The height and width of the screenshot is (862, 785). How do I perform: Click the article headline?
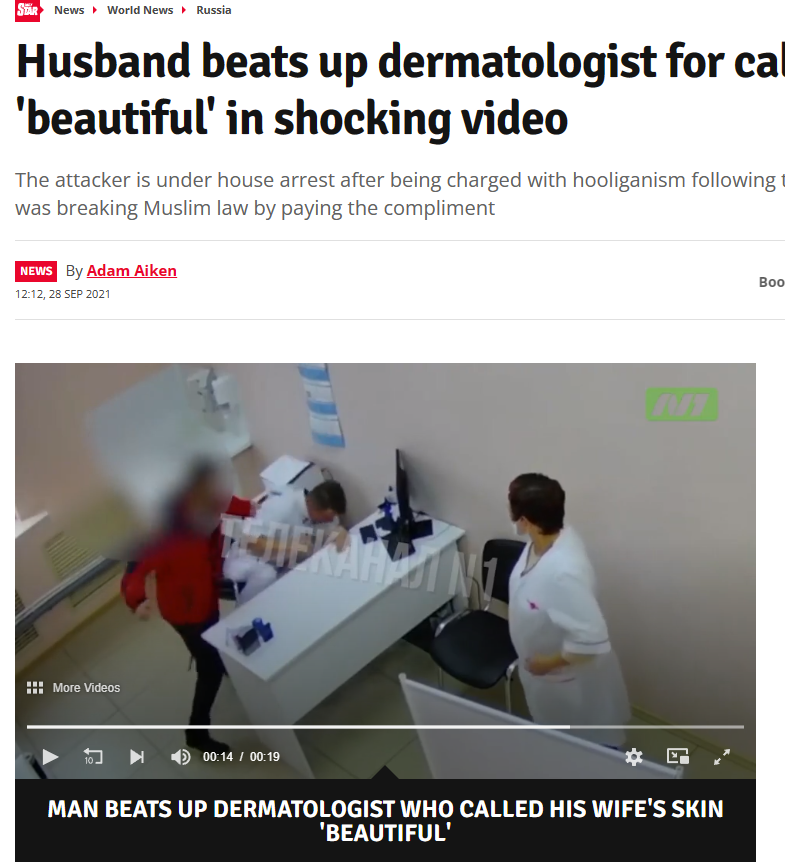coord(400,90)
